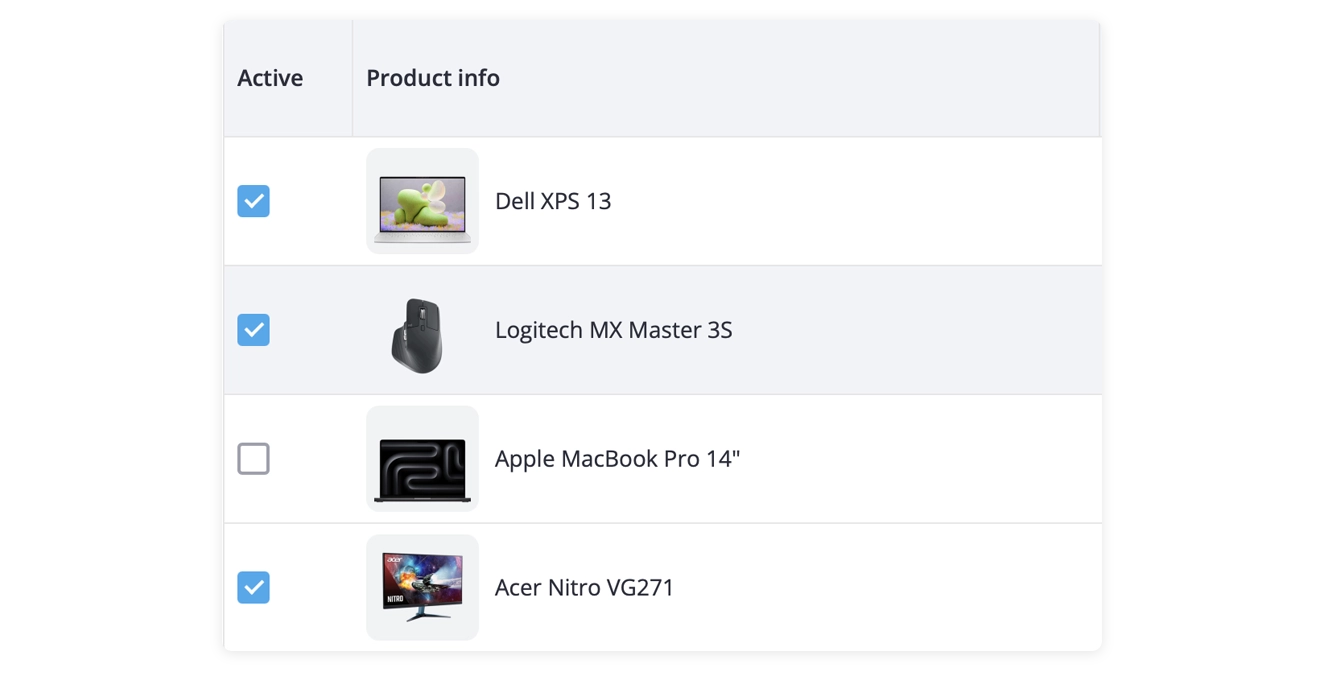Click the stand of the Acer monitor image
The height and width of the screenshot is (686, 1320).
tap(422, 612)
